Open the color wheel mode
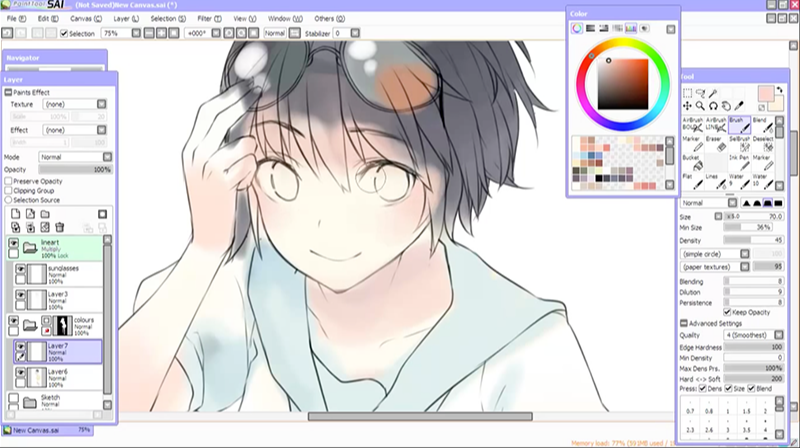800x448 pixels. (x=577, y=29)
